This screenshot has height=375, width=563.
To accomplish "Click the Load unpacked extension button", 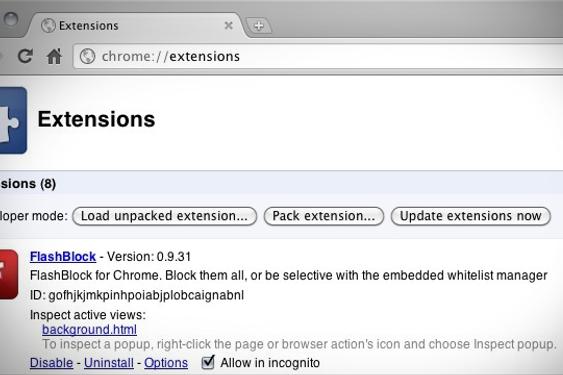I will pos(164,216).
